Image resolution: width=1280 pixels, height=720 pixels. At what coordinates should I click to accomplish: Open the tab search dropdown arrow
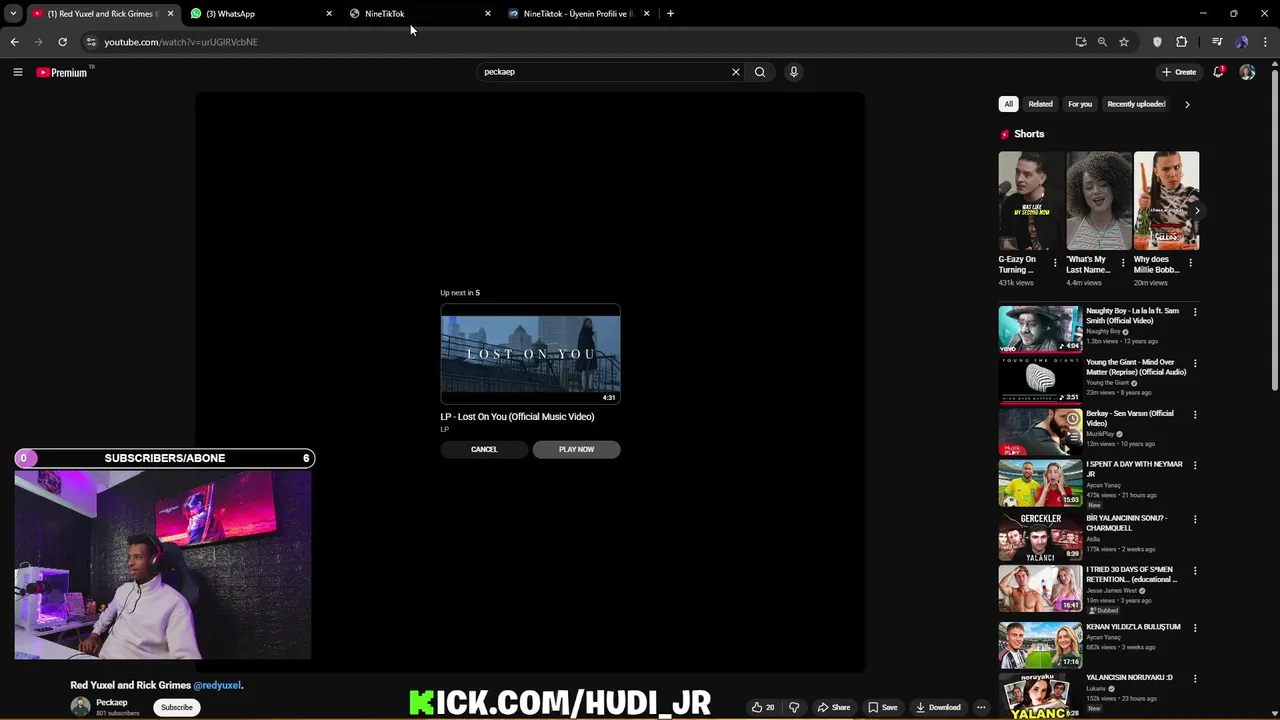coord(13,14)
